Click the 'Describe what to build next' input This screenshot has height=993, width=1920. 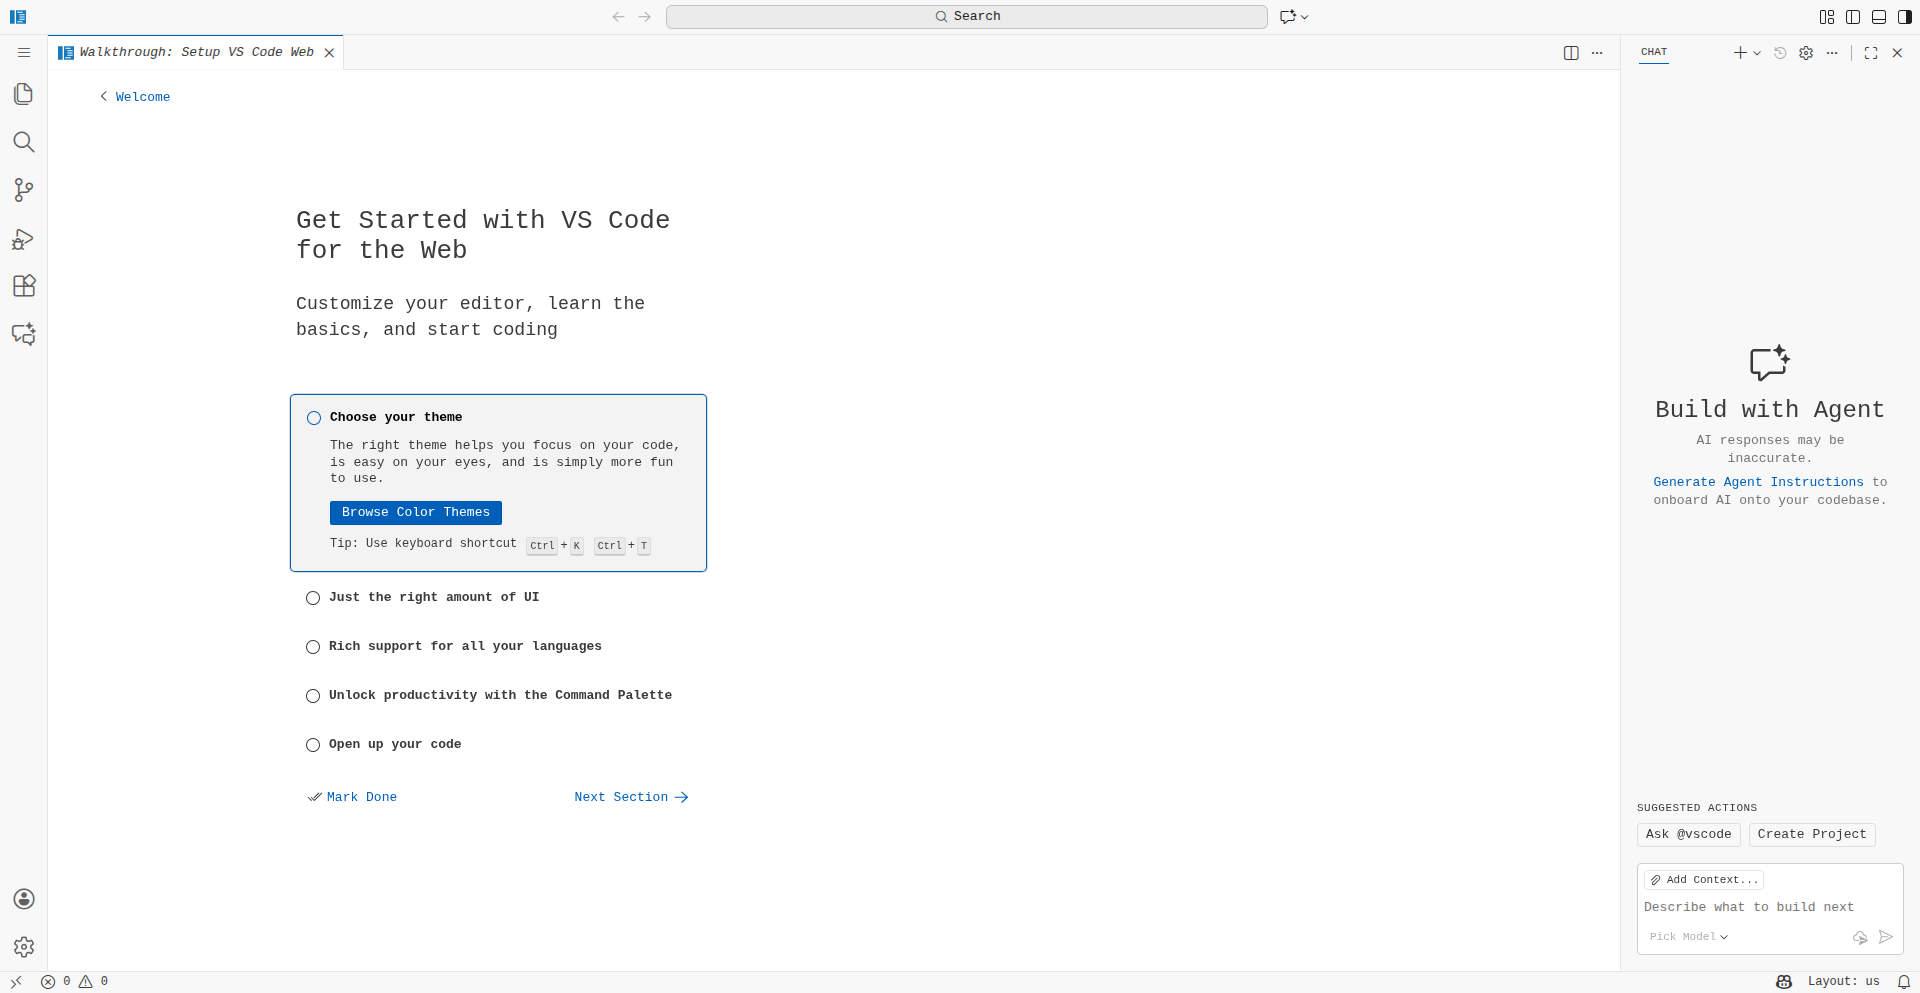1768,907
